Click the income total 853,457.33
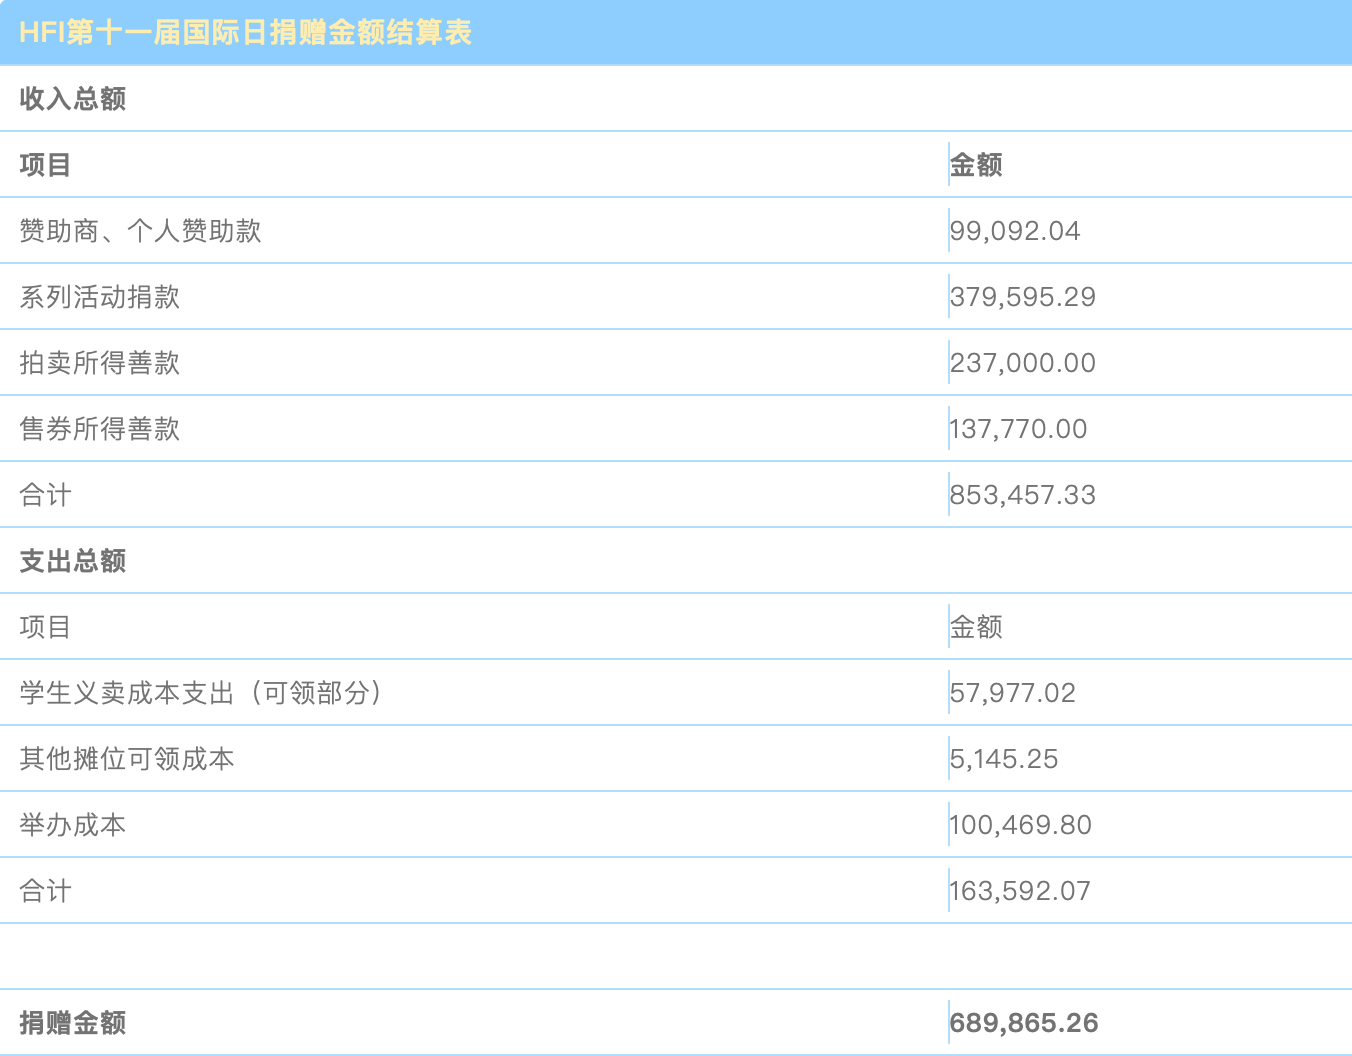The image size is (1352, 1056). click(x=1023, y=495)
